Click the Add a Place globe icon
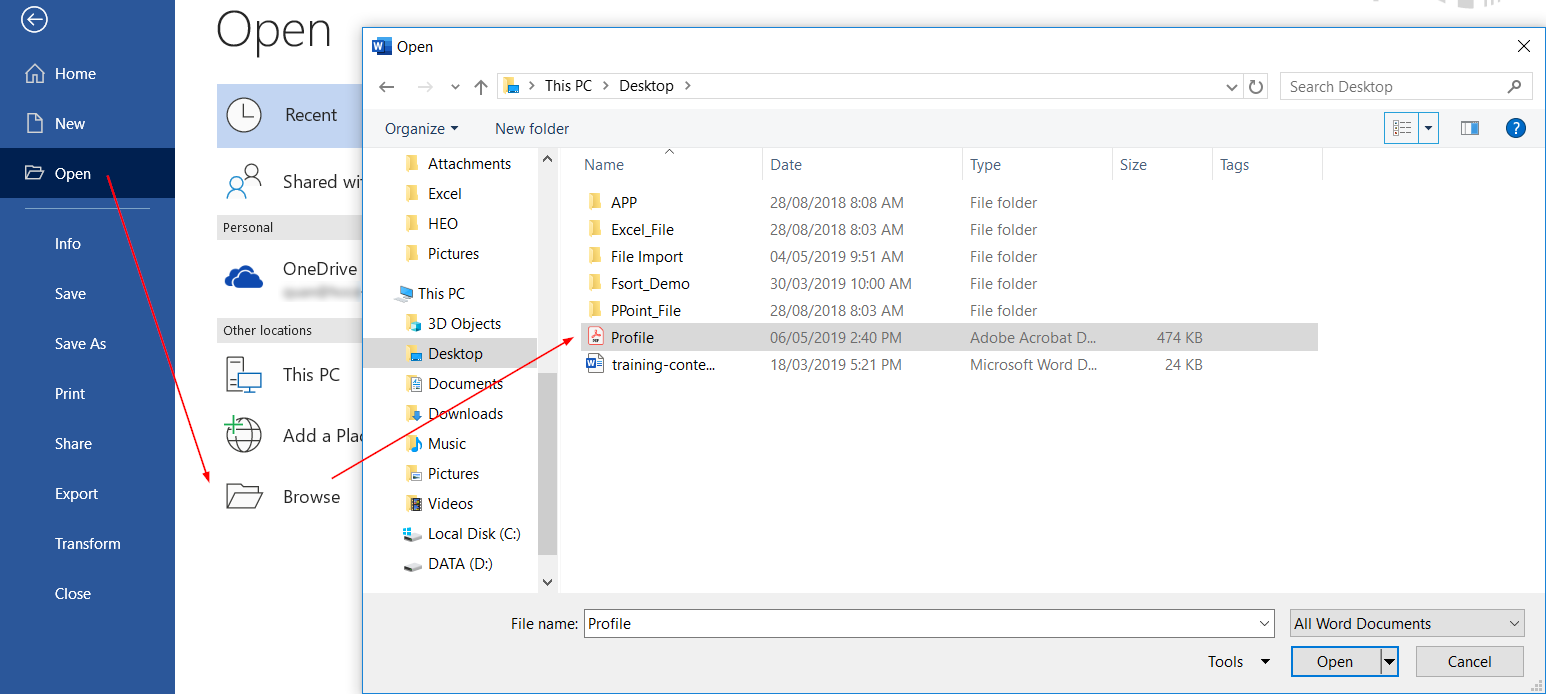Viewport: 1546px width, 694px height. [x=244, y=435]
